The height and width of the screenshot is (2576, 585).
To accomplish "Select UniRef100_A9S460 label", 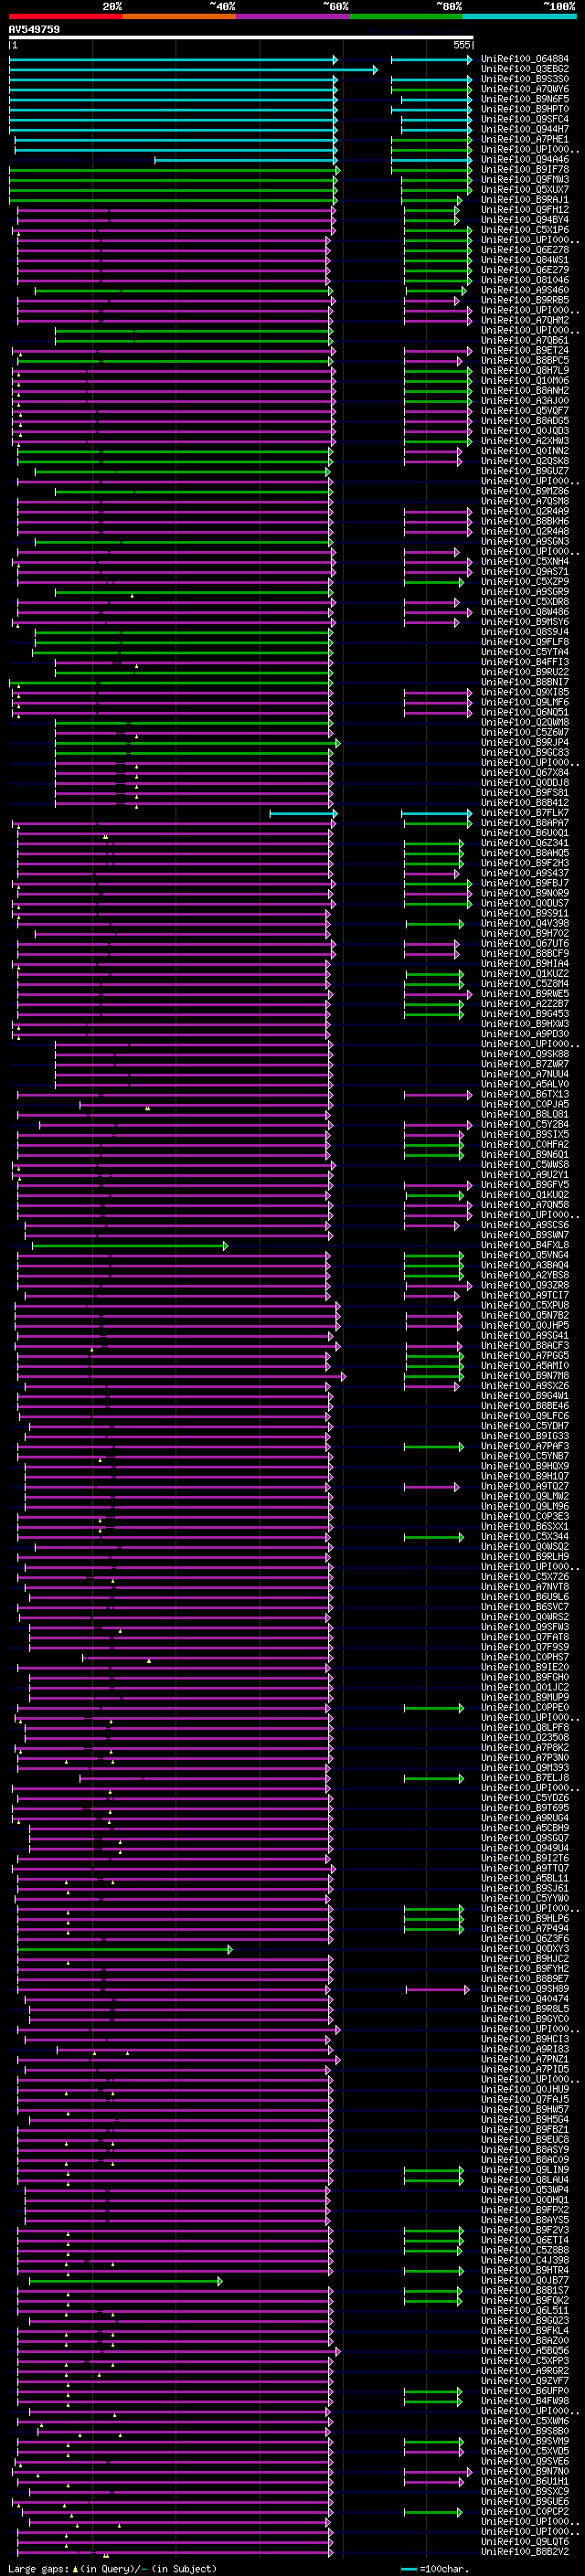I will tap(524, 290).
